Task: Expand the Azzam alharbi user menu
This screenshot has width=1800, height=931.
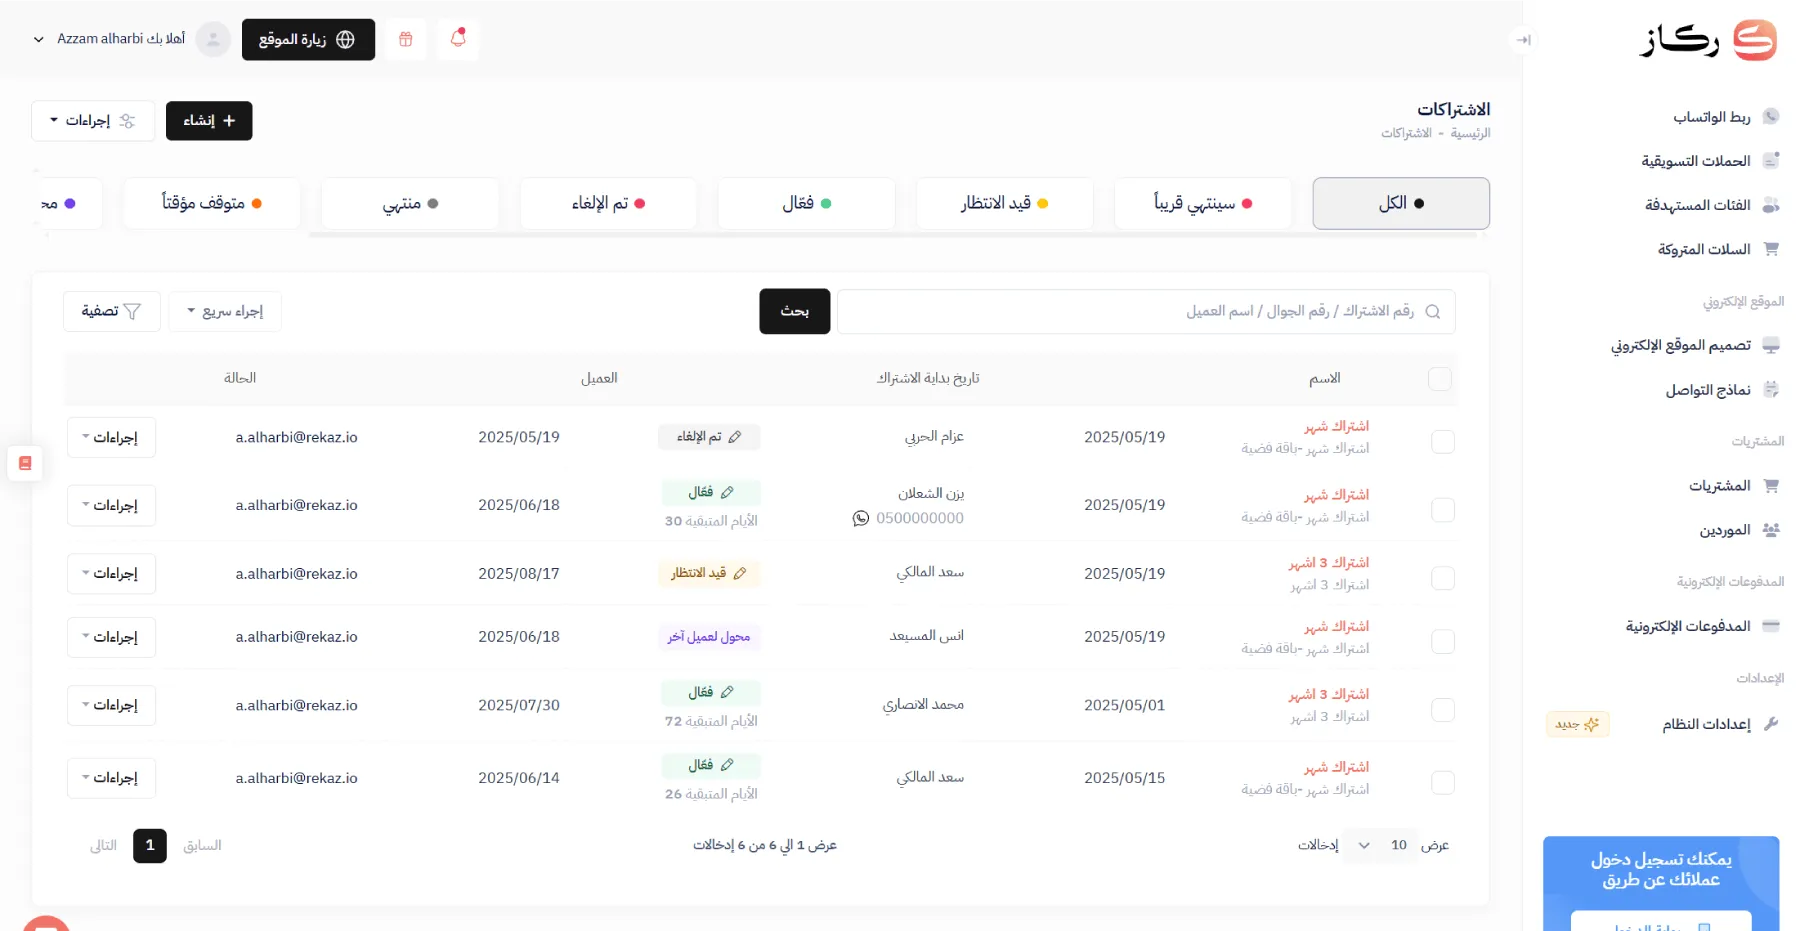Action: click(x=110, y=39)
